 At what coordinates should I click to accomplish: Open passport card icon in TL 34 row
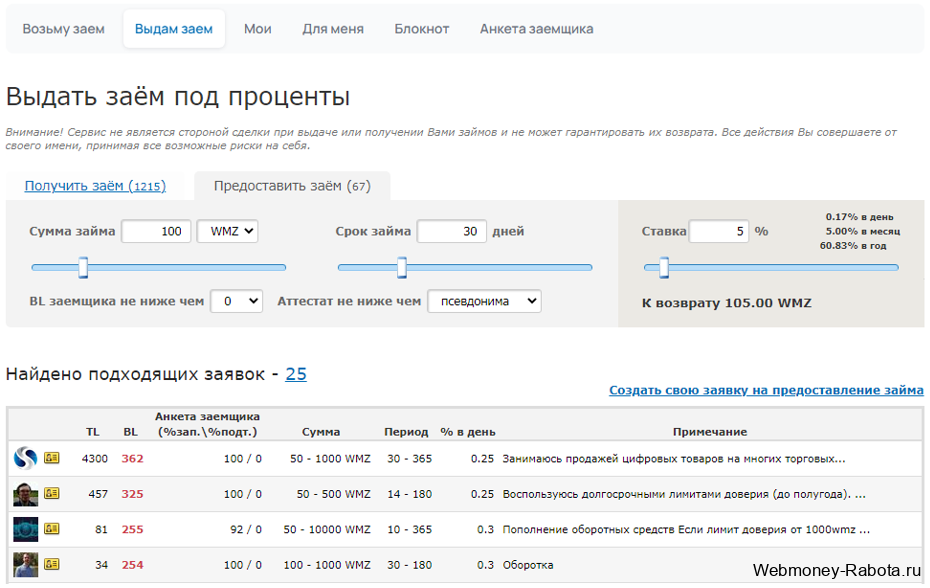(52, 564)
